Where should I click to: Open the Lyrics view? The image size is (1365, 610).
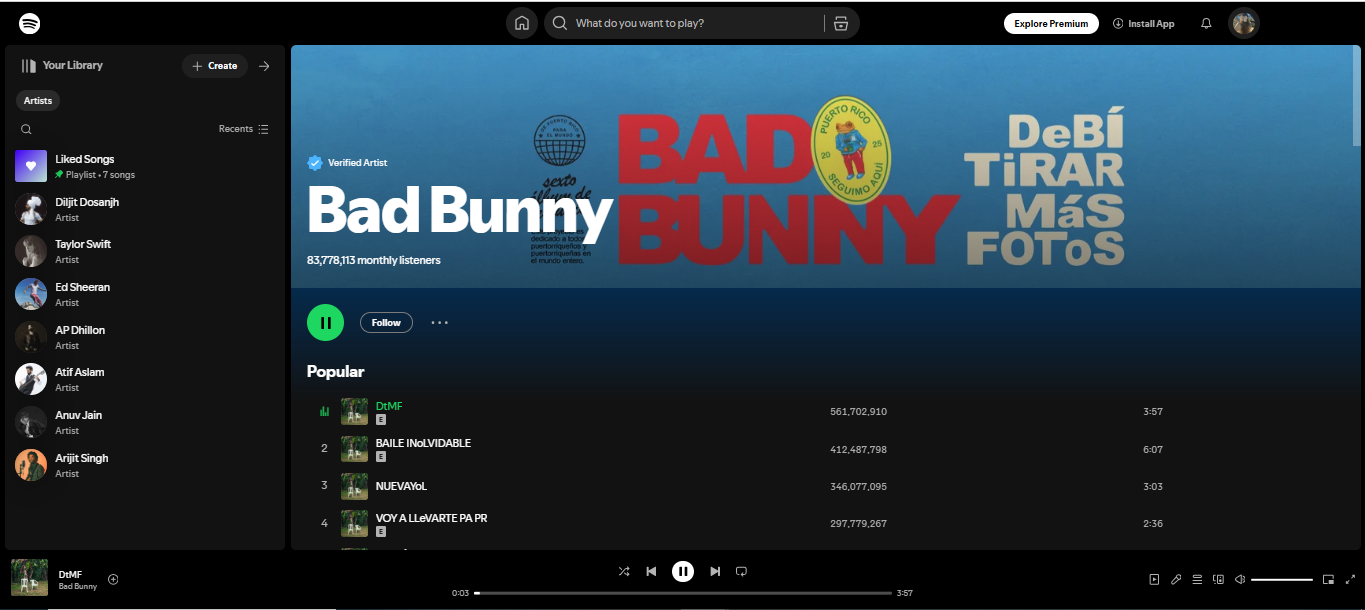click(1176, 579)
